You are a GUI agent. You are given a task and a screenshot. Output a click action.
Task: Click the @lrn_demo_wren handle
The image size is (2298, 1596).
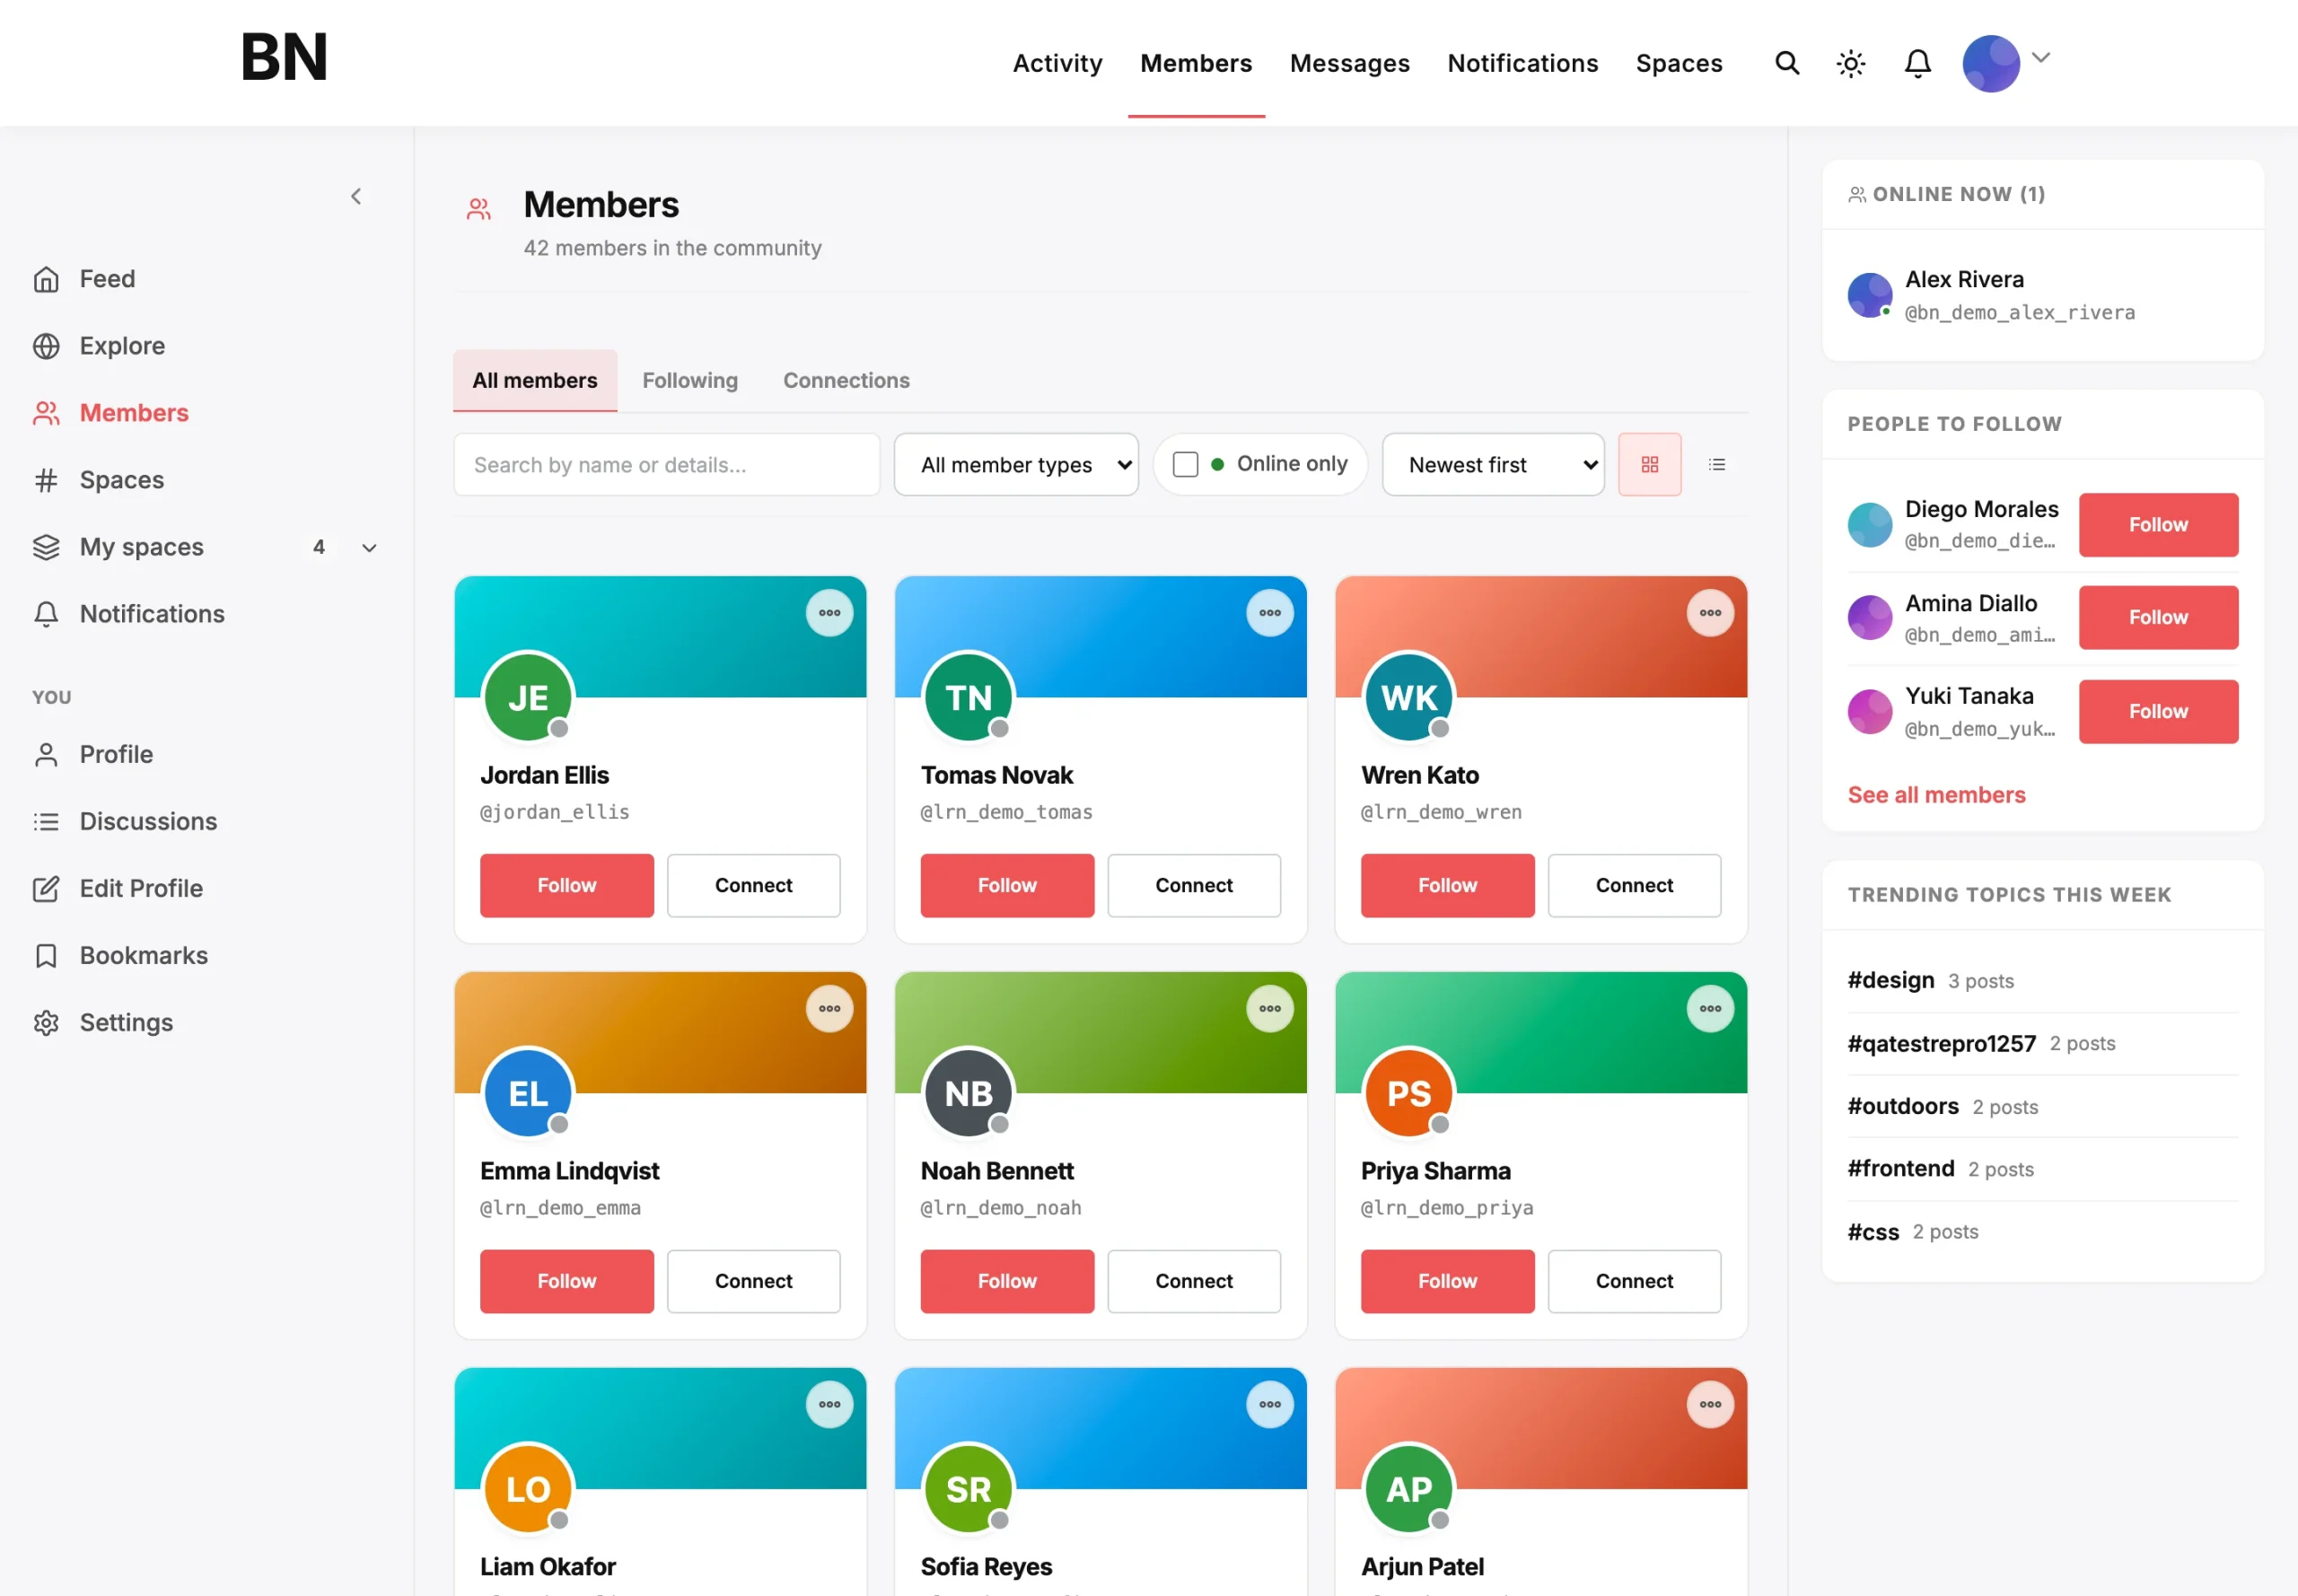point(1440,812)
